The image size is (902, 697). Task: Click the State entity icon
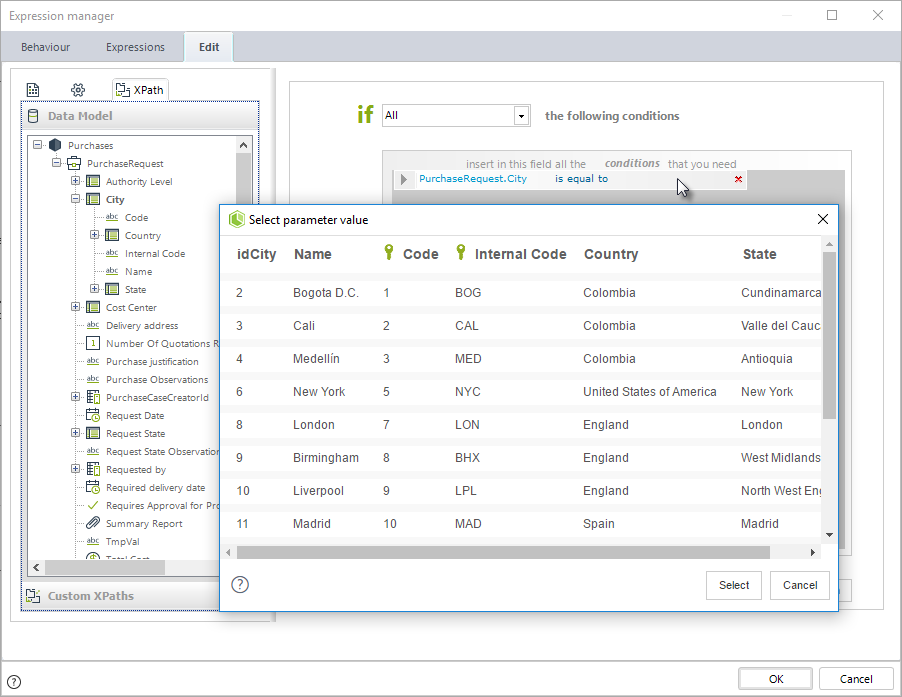[112, 289]
